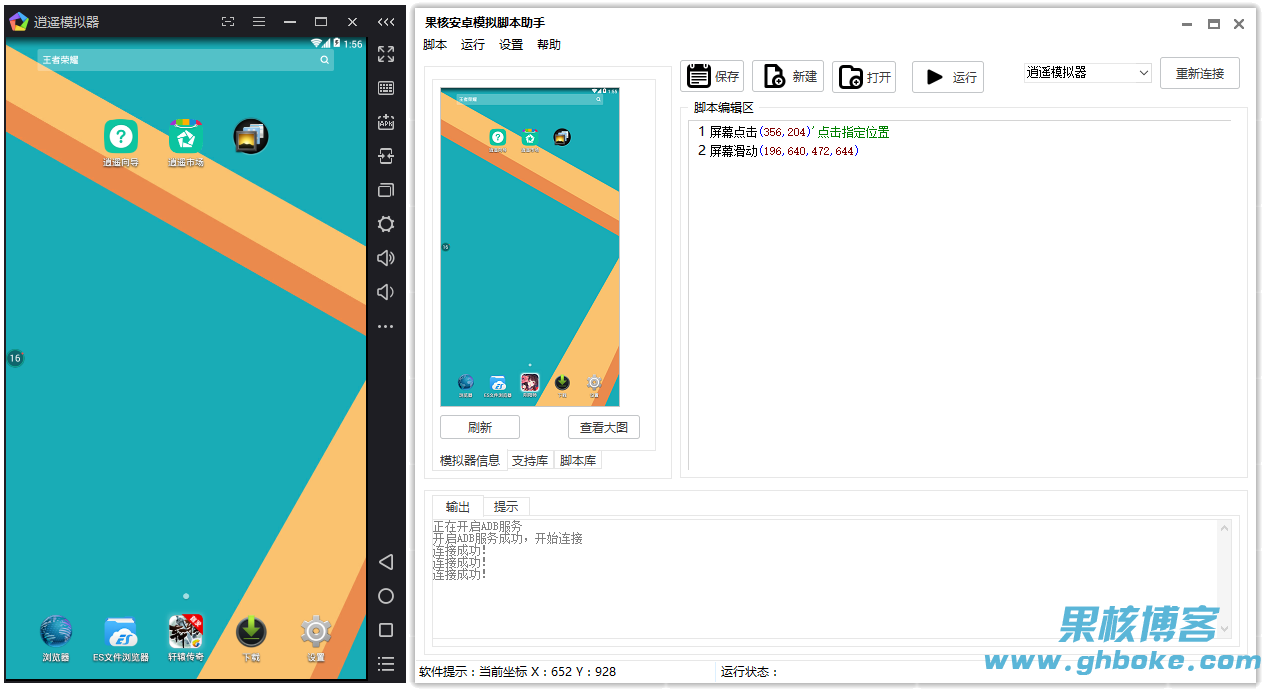Click install APK icon in emulator sidebar

[x=386, y=122]
